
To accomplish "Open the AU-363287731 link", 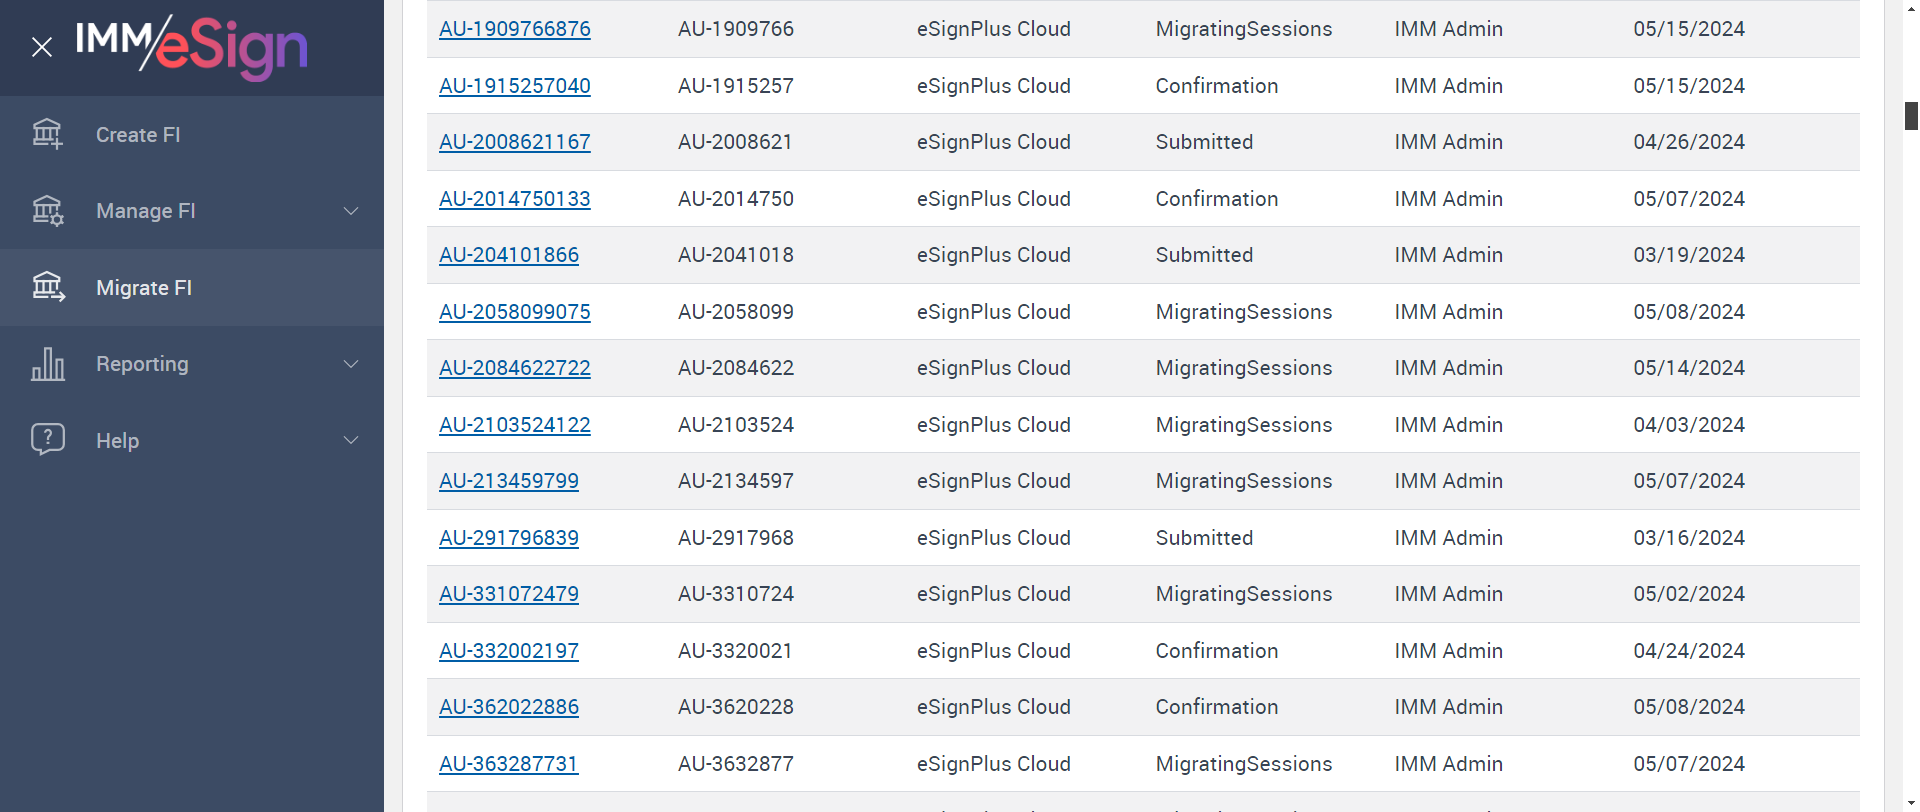I will pos(508,764).
